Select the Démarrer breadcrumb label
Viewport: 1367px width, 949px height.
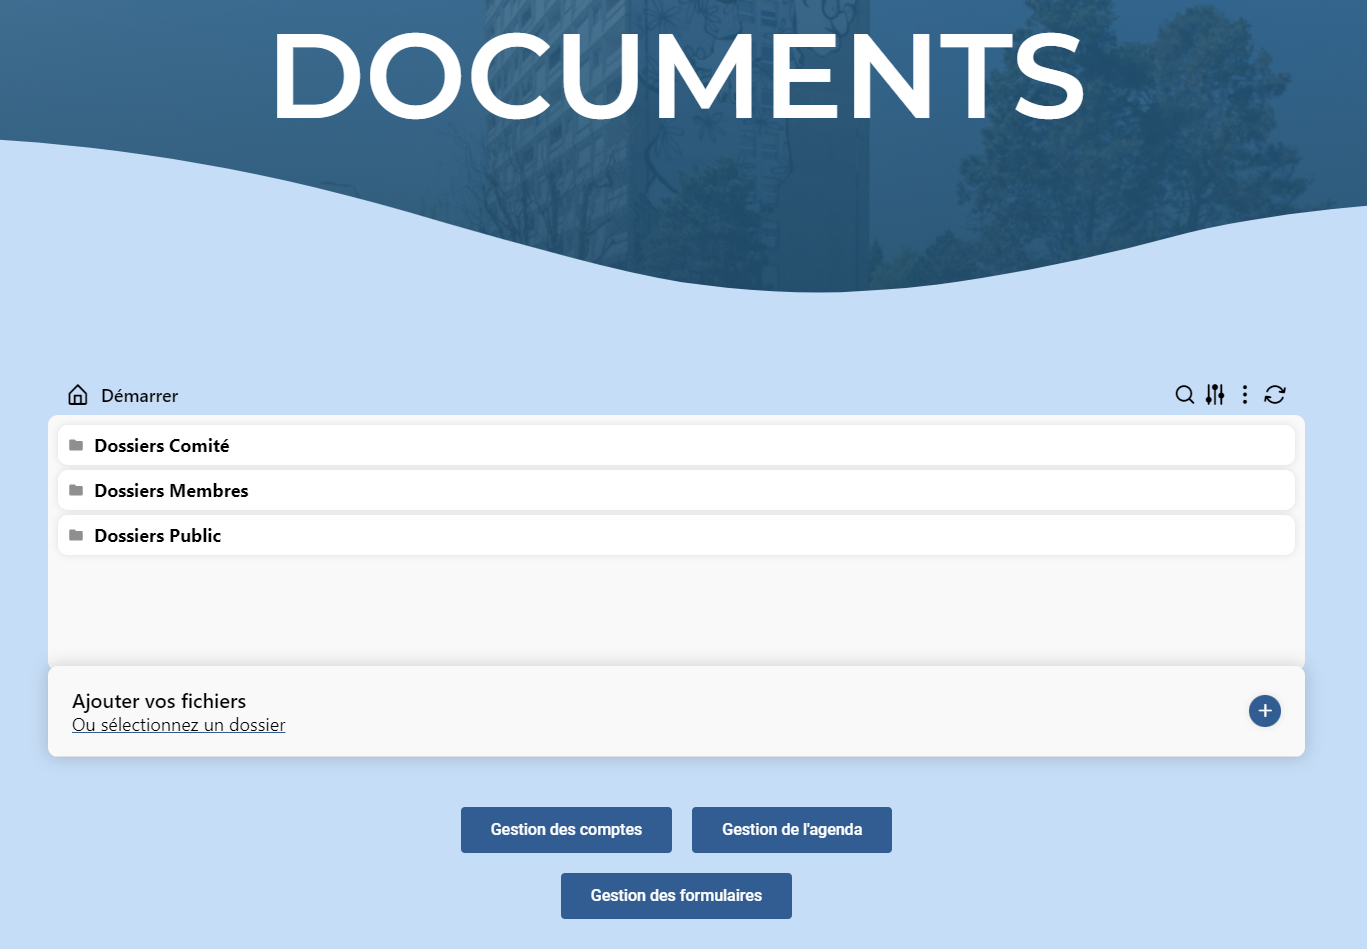coord(139,396)
